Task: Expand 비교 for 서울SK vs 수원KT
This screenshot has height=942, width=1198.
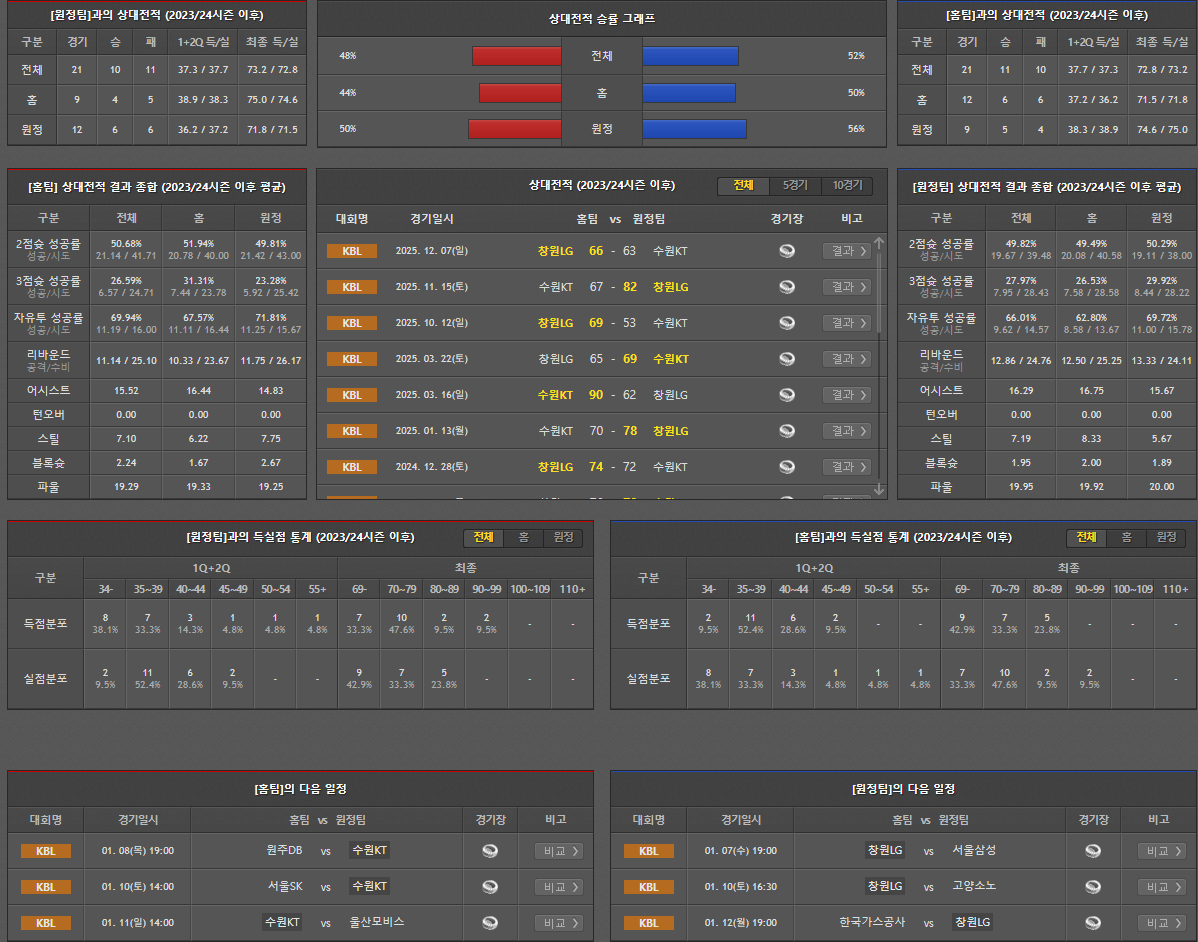Action: point(559,887)
